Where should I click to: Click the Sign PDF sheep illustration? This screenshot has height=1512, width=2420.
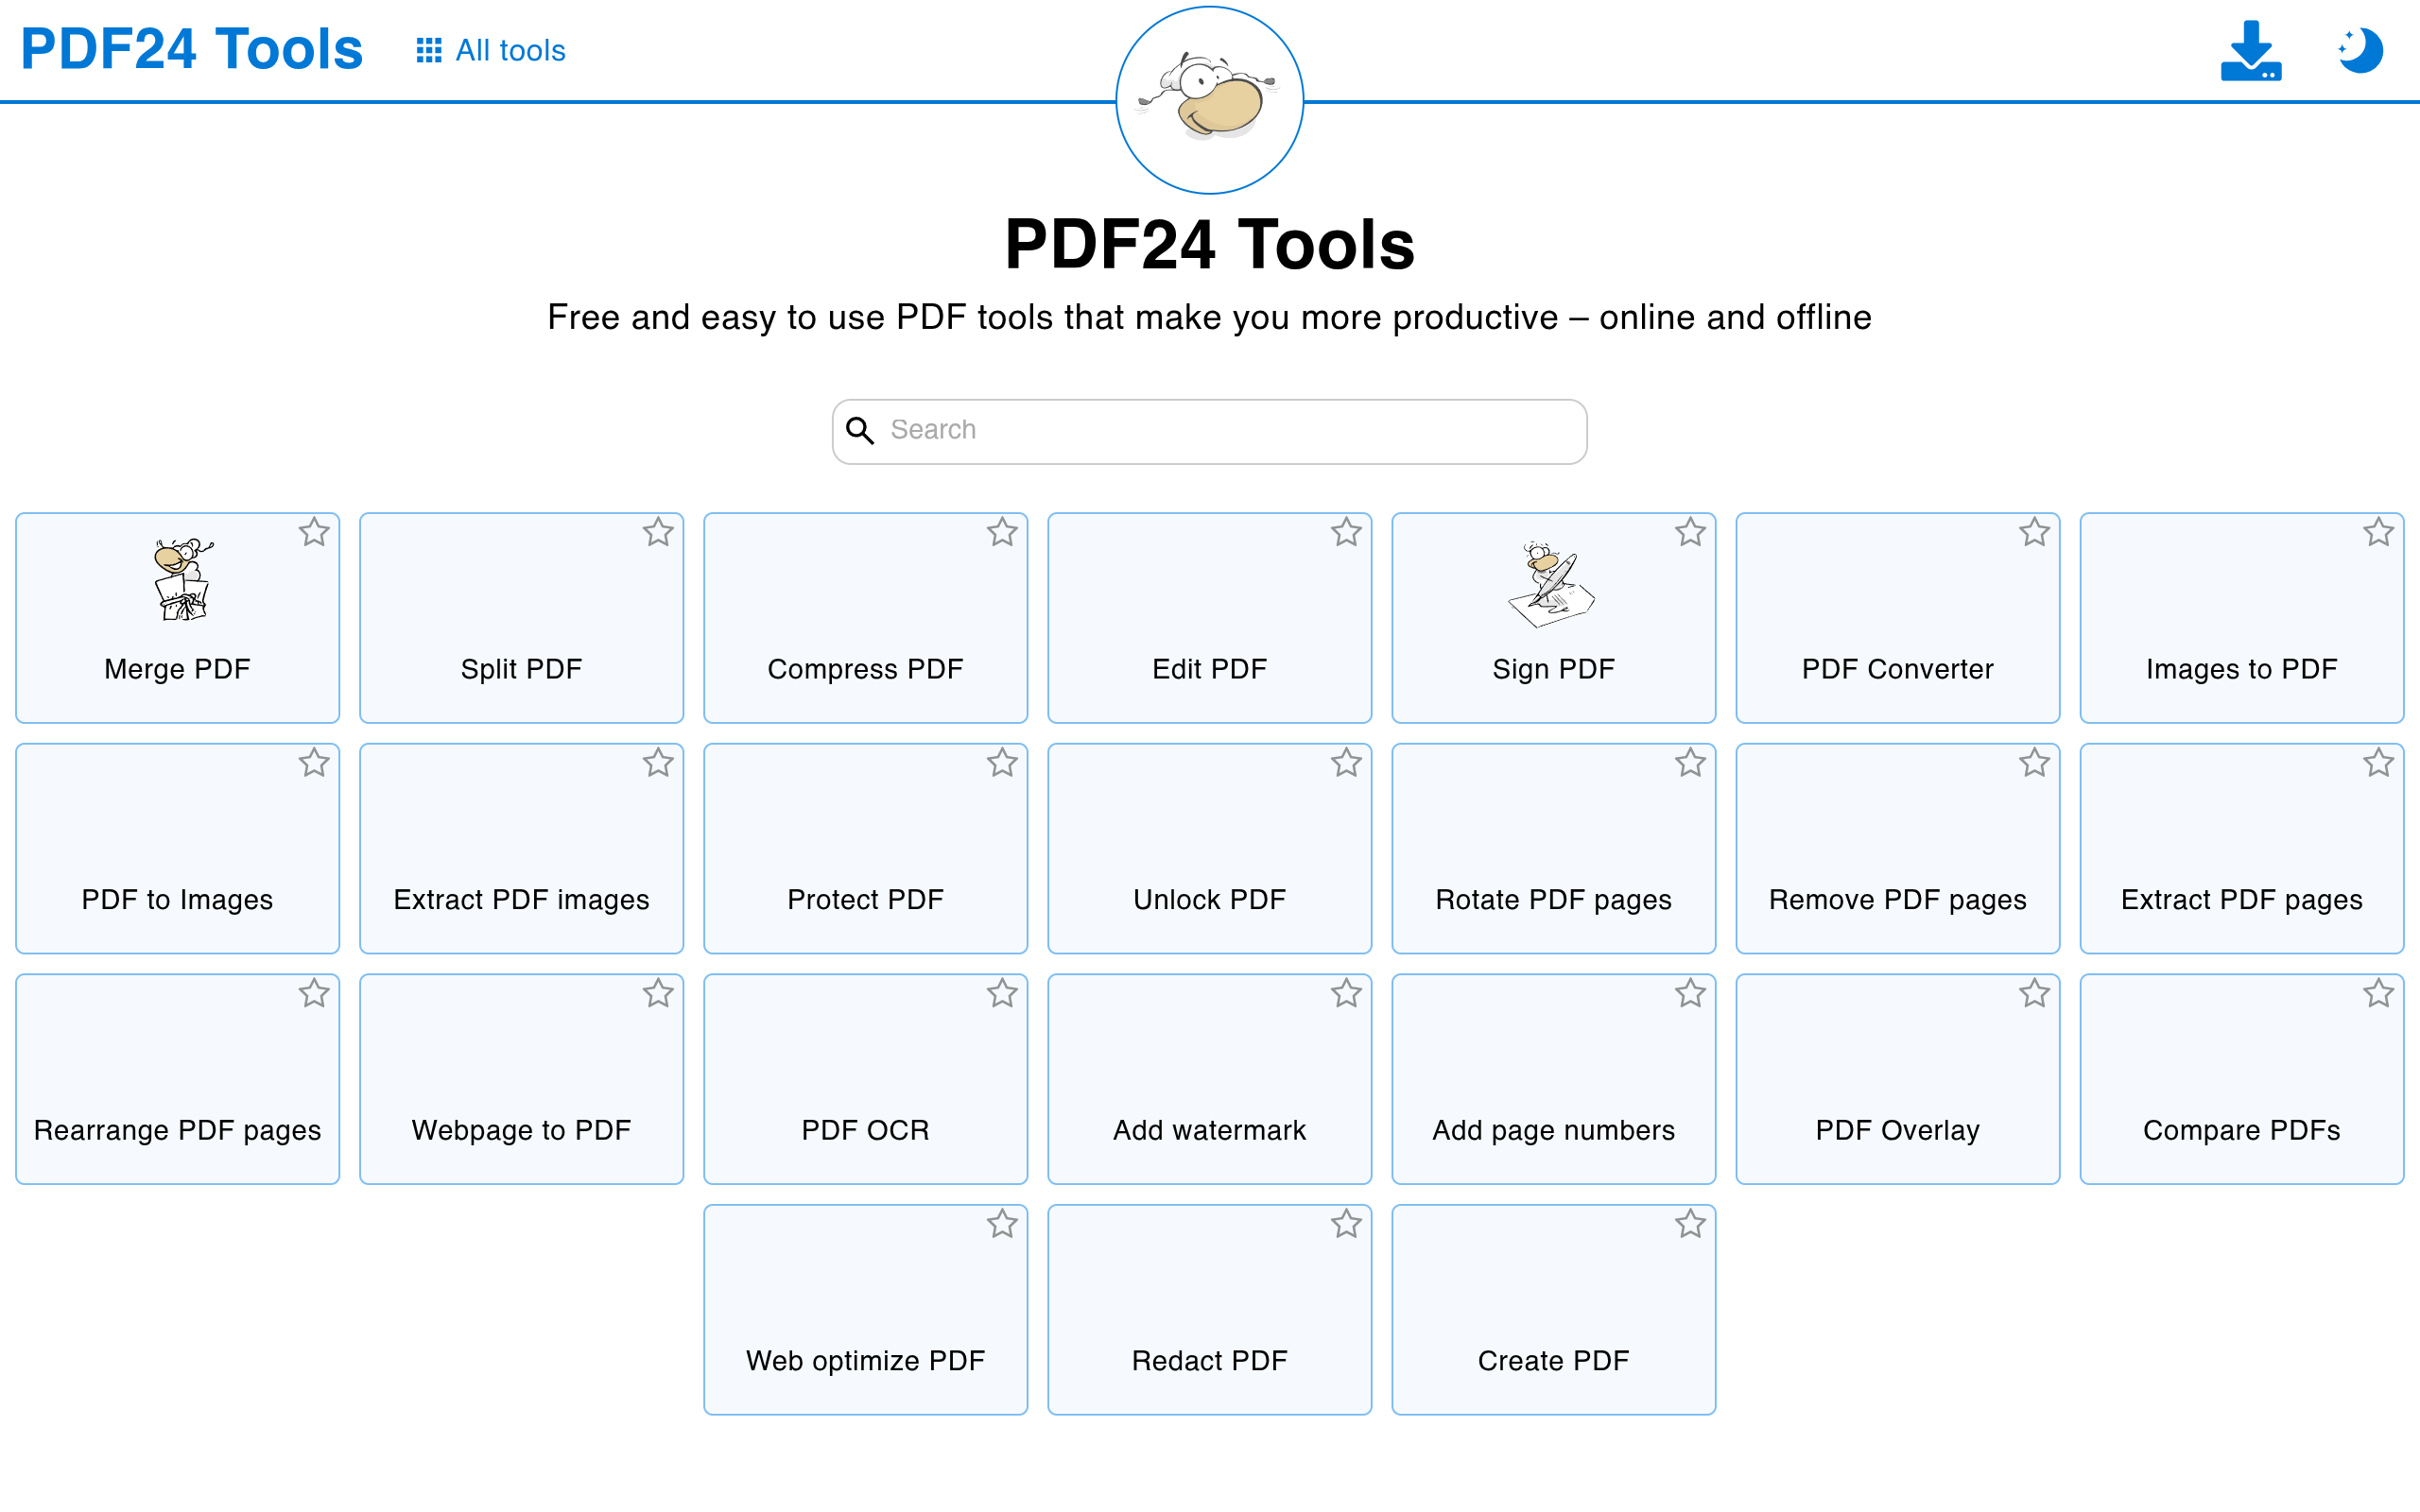point(1552,584)
